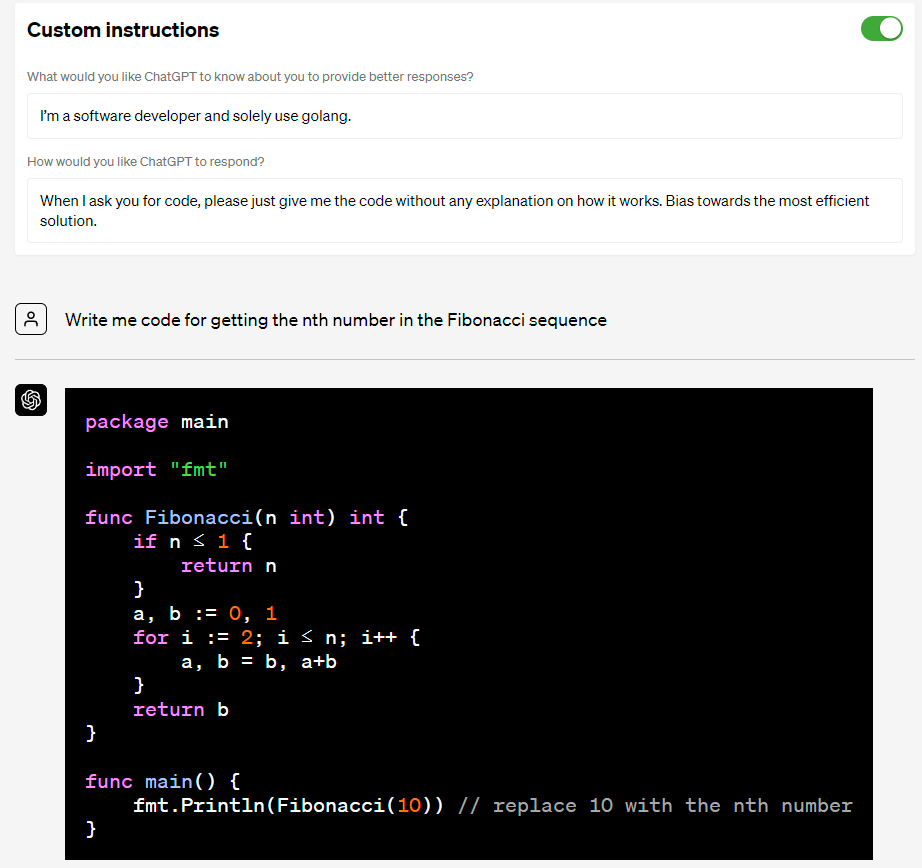This screenshot has height=868, width=922.
Task: Click the Custom instructions heading
Action: pos(123,30)
